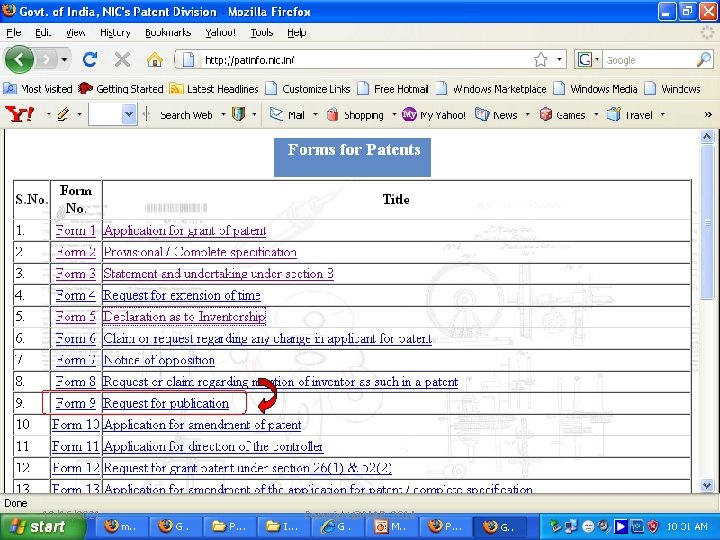Click the Google search input field
The height and width of the screenshot is (540, 720).
[x=648, y=60]
